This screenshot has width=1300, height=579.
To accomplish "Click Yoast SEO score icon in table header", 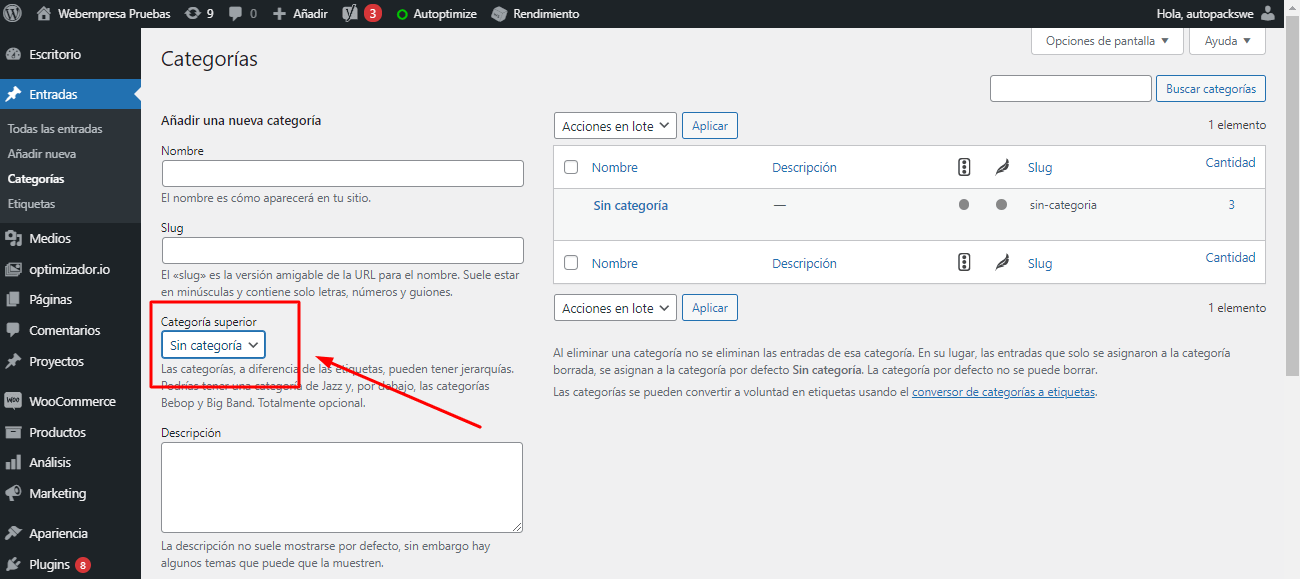I will pos(964,167).
